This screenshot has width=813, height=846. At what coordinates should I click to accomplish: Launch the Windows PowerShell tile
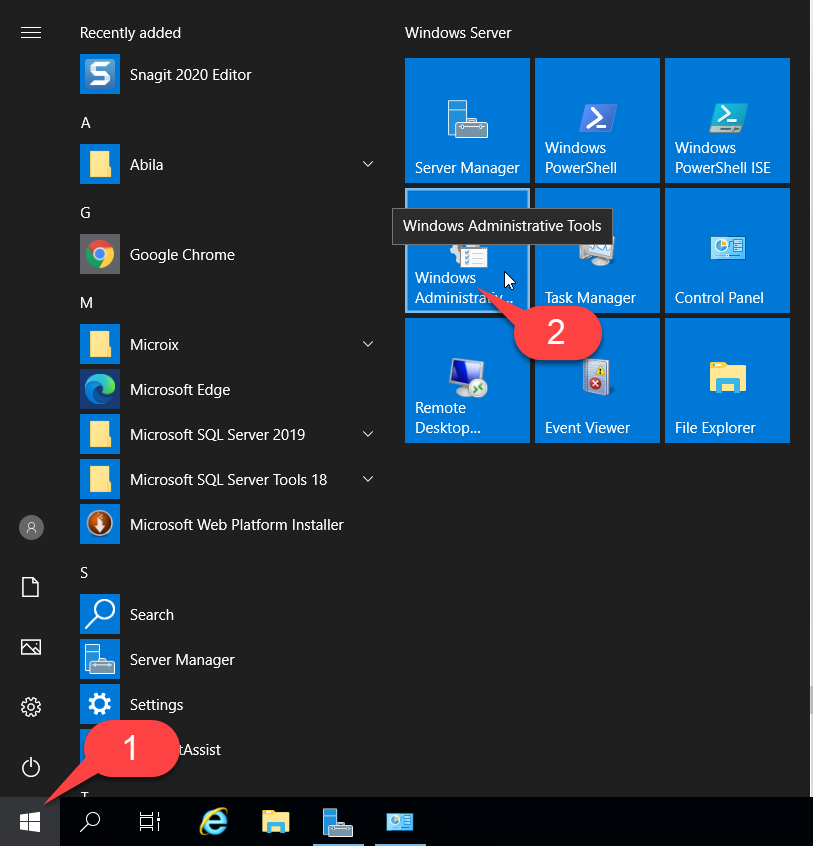tap(597, 120)
